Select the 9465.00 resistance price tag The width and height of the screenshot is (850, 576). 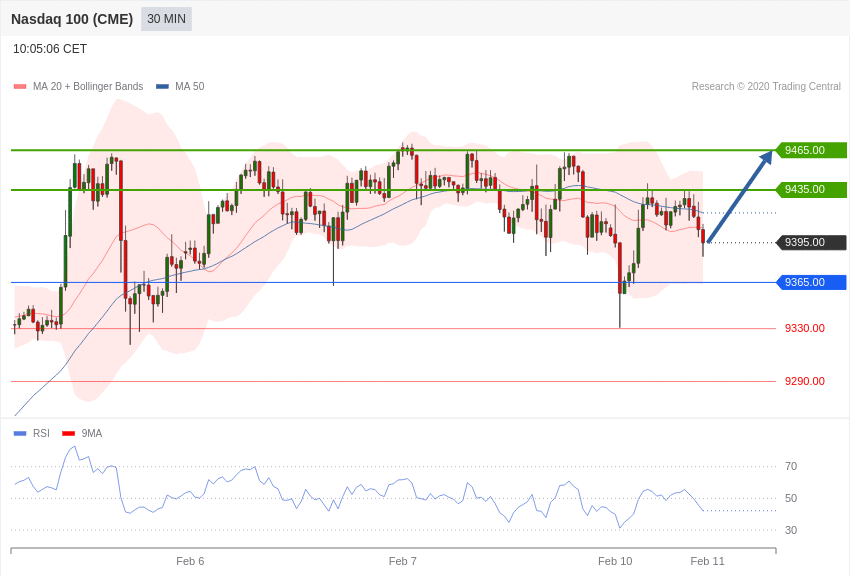click(812, 150)
